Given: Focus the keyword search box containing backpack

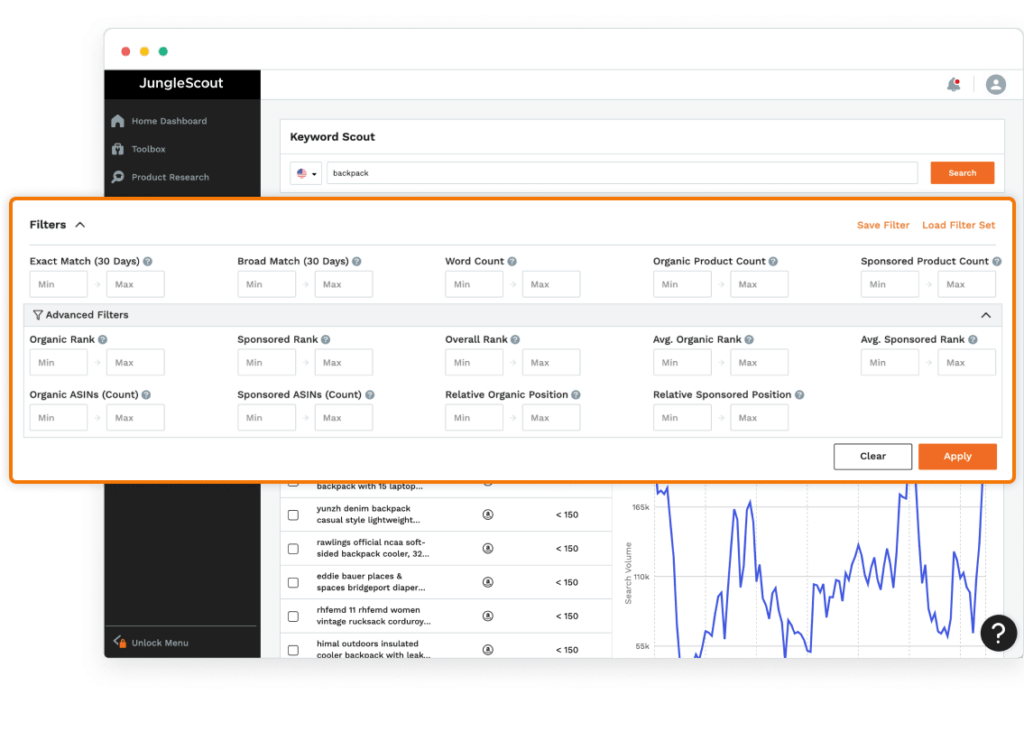Looking at the screenshot, I should tap(622, 173).
